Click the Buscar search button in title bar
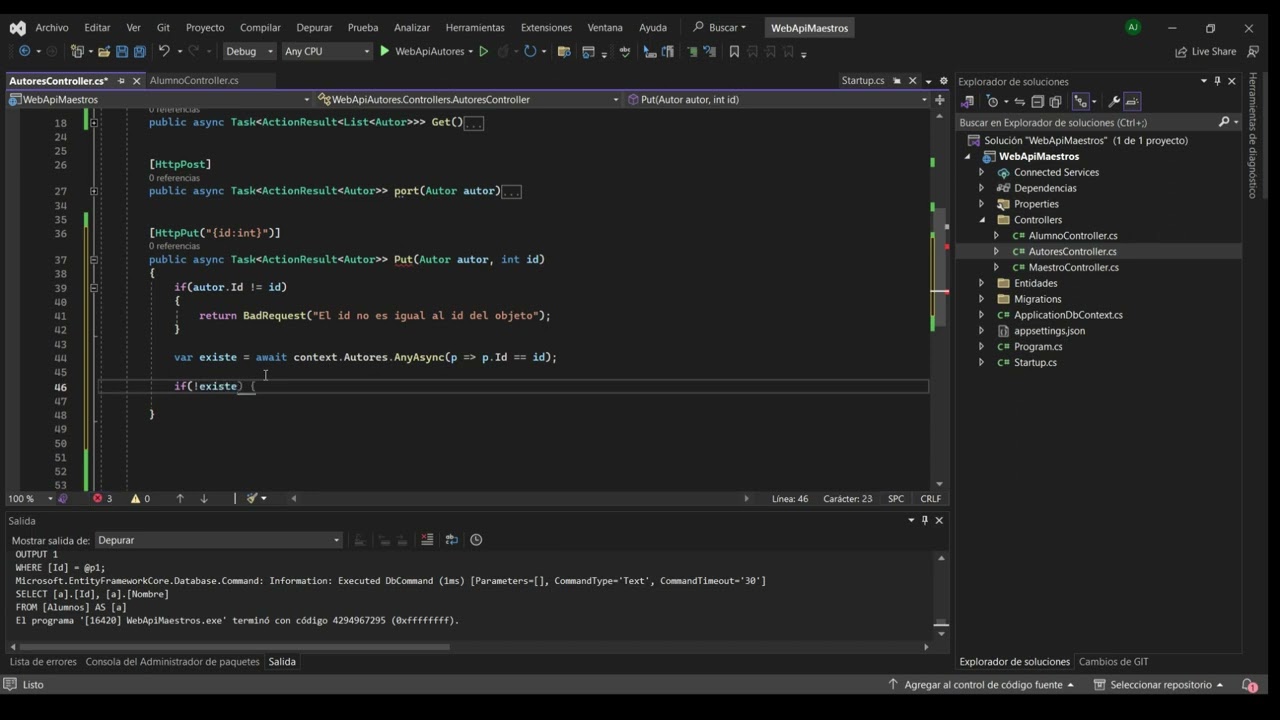This screenshot has height=720, width=1280. pyautogui.click(x=719, y=28)
